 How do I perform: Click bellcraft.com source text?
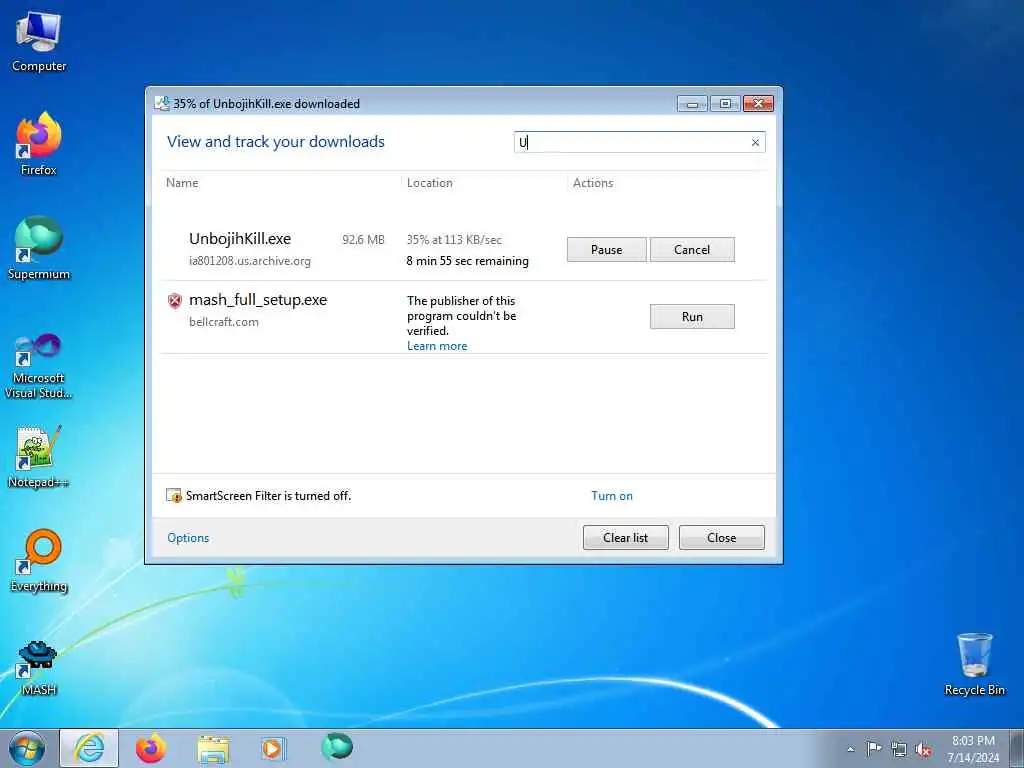[224, 322]
